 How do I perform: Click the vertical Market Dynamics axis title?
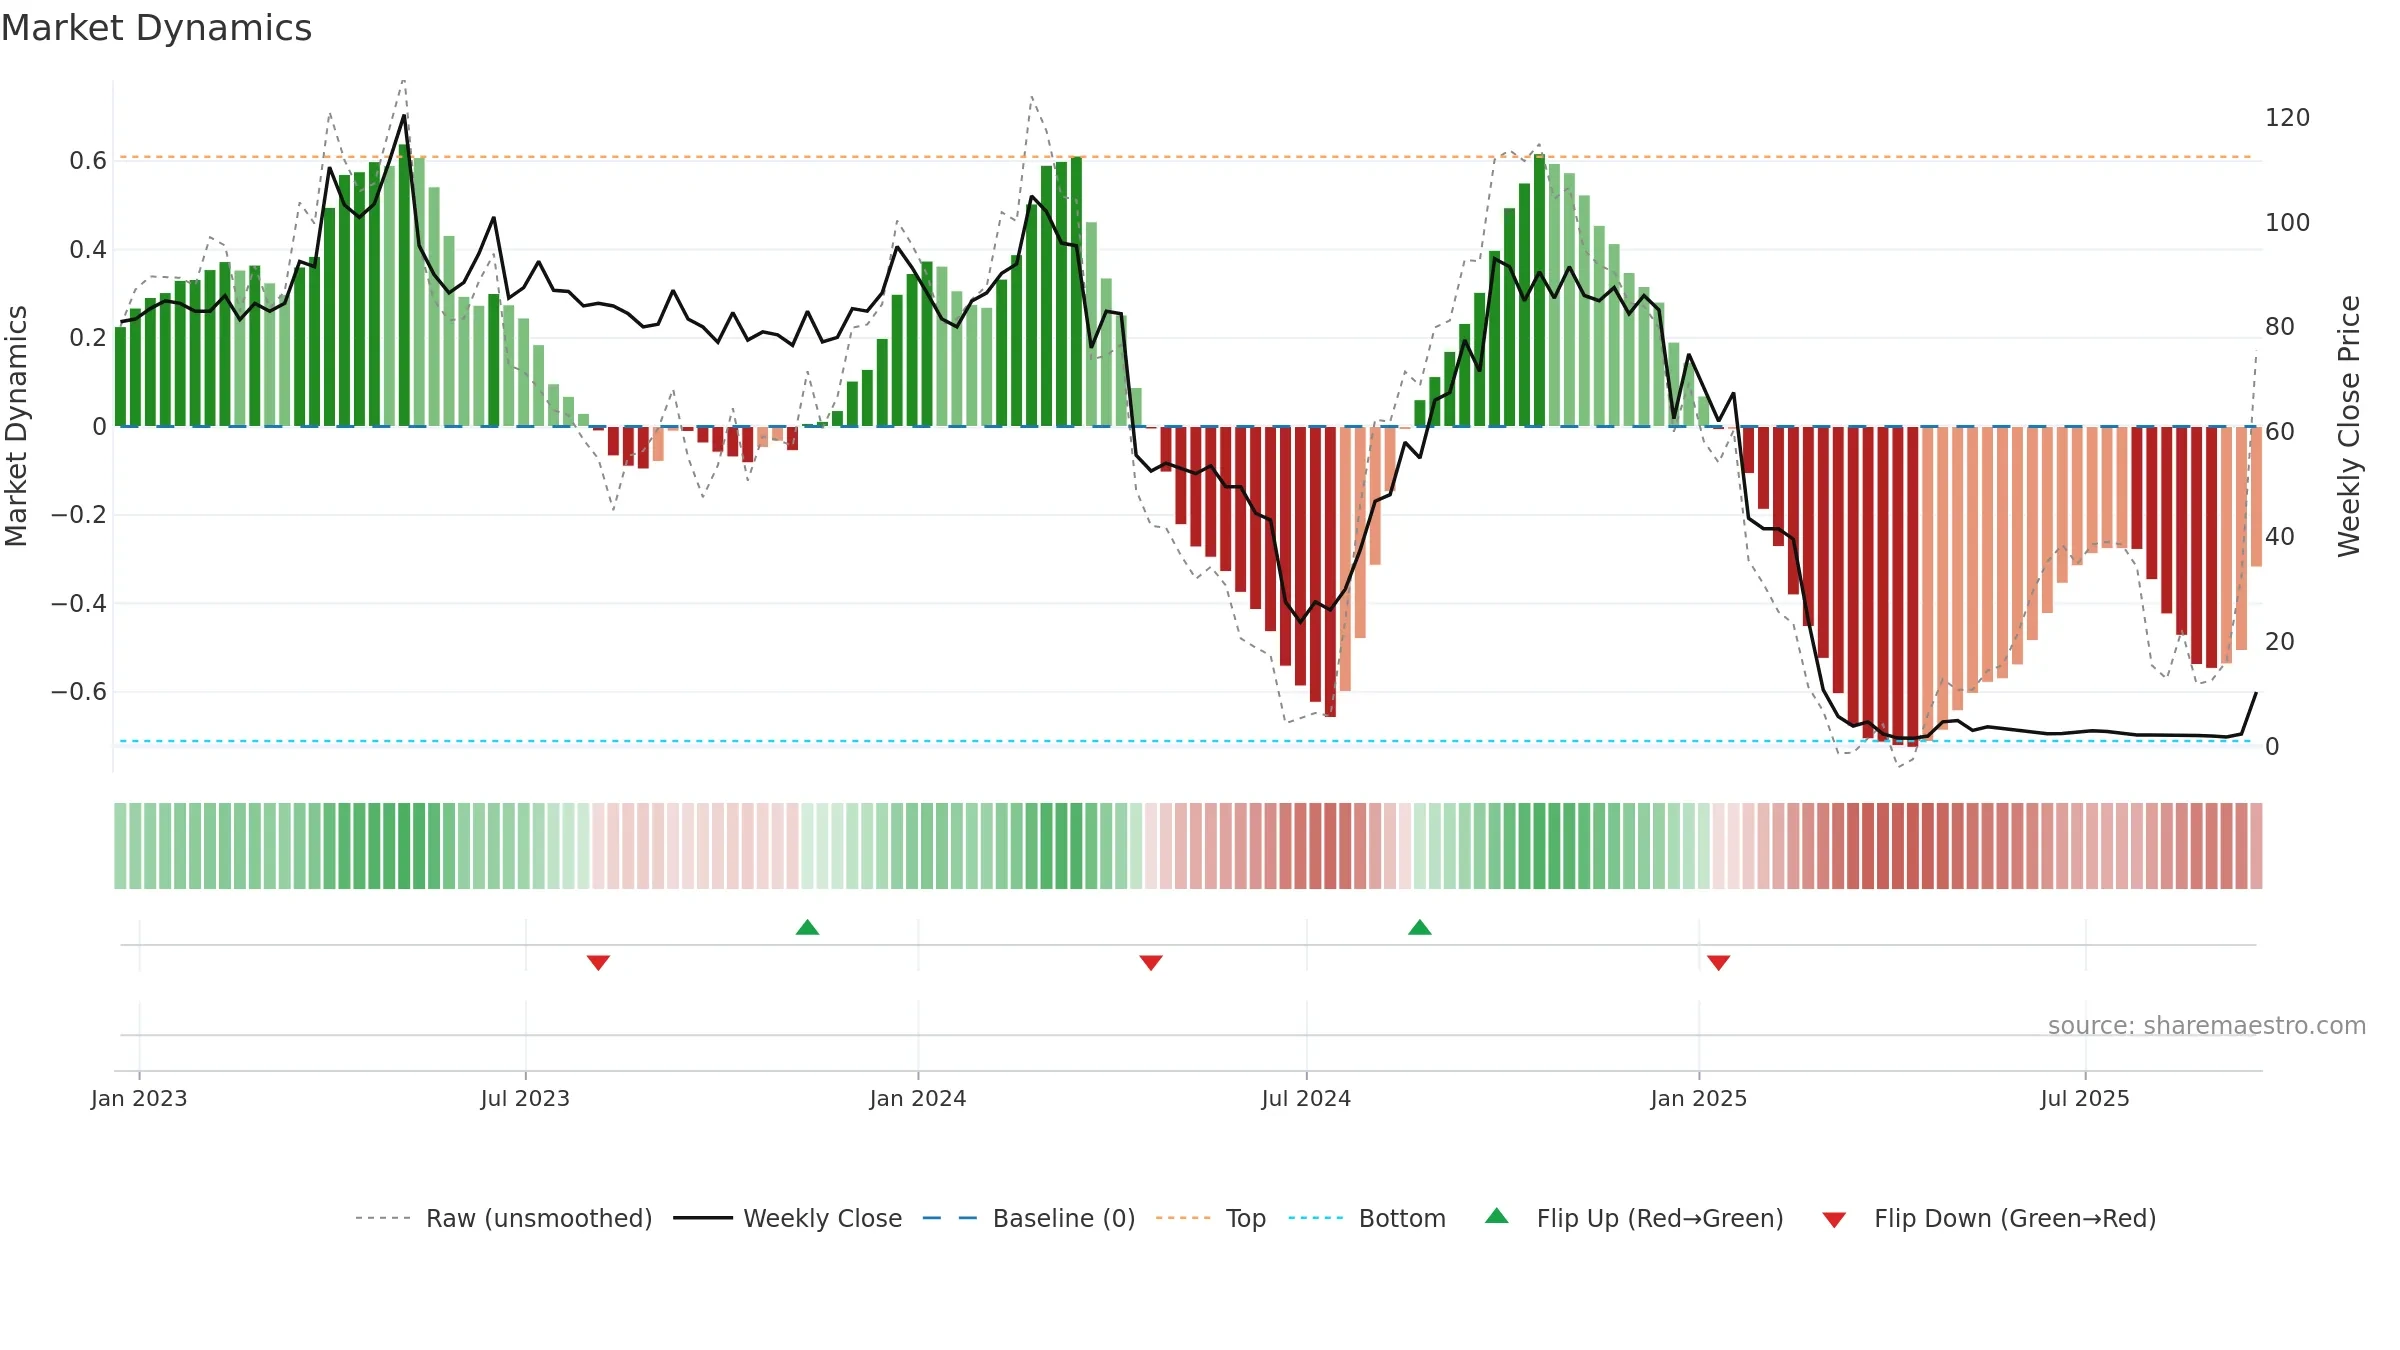coord(16,426)
